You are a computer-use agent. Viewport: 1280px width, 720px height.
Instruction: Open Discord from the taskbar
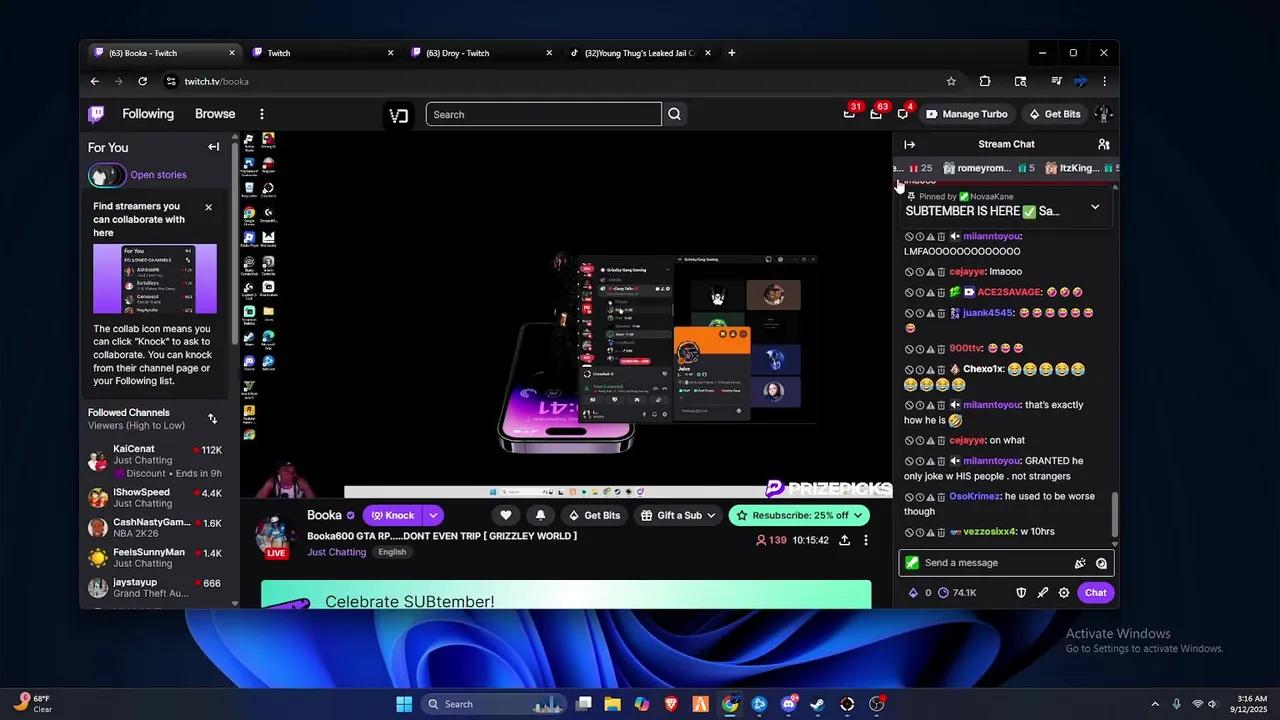click(789, 704)
